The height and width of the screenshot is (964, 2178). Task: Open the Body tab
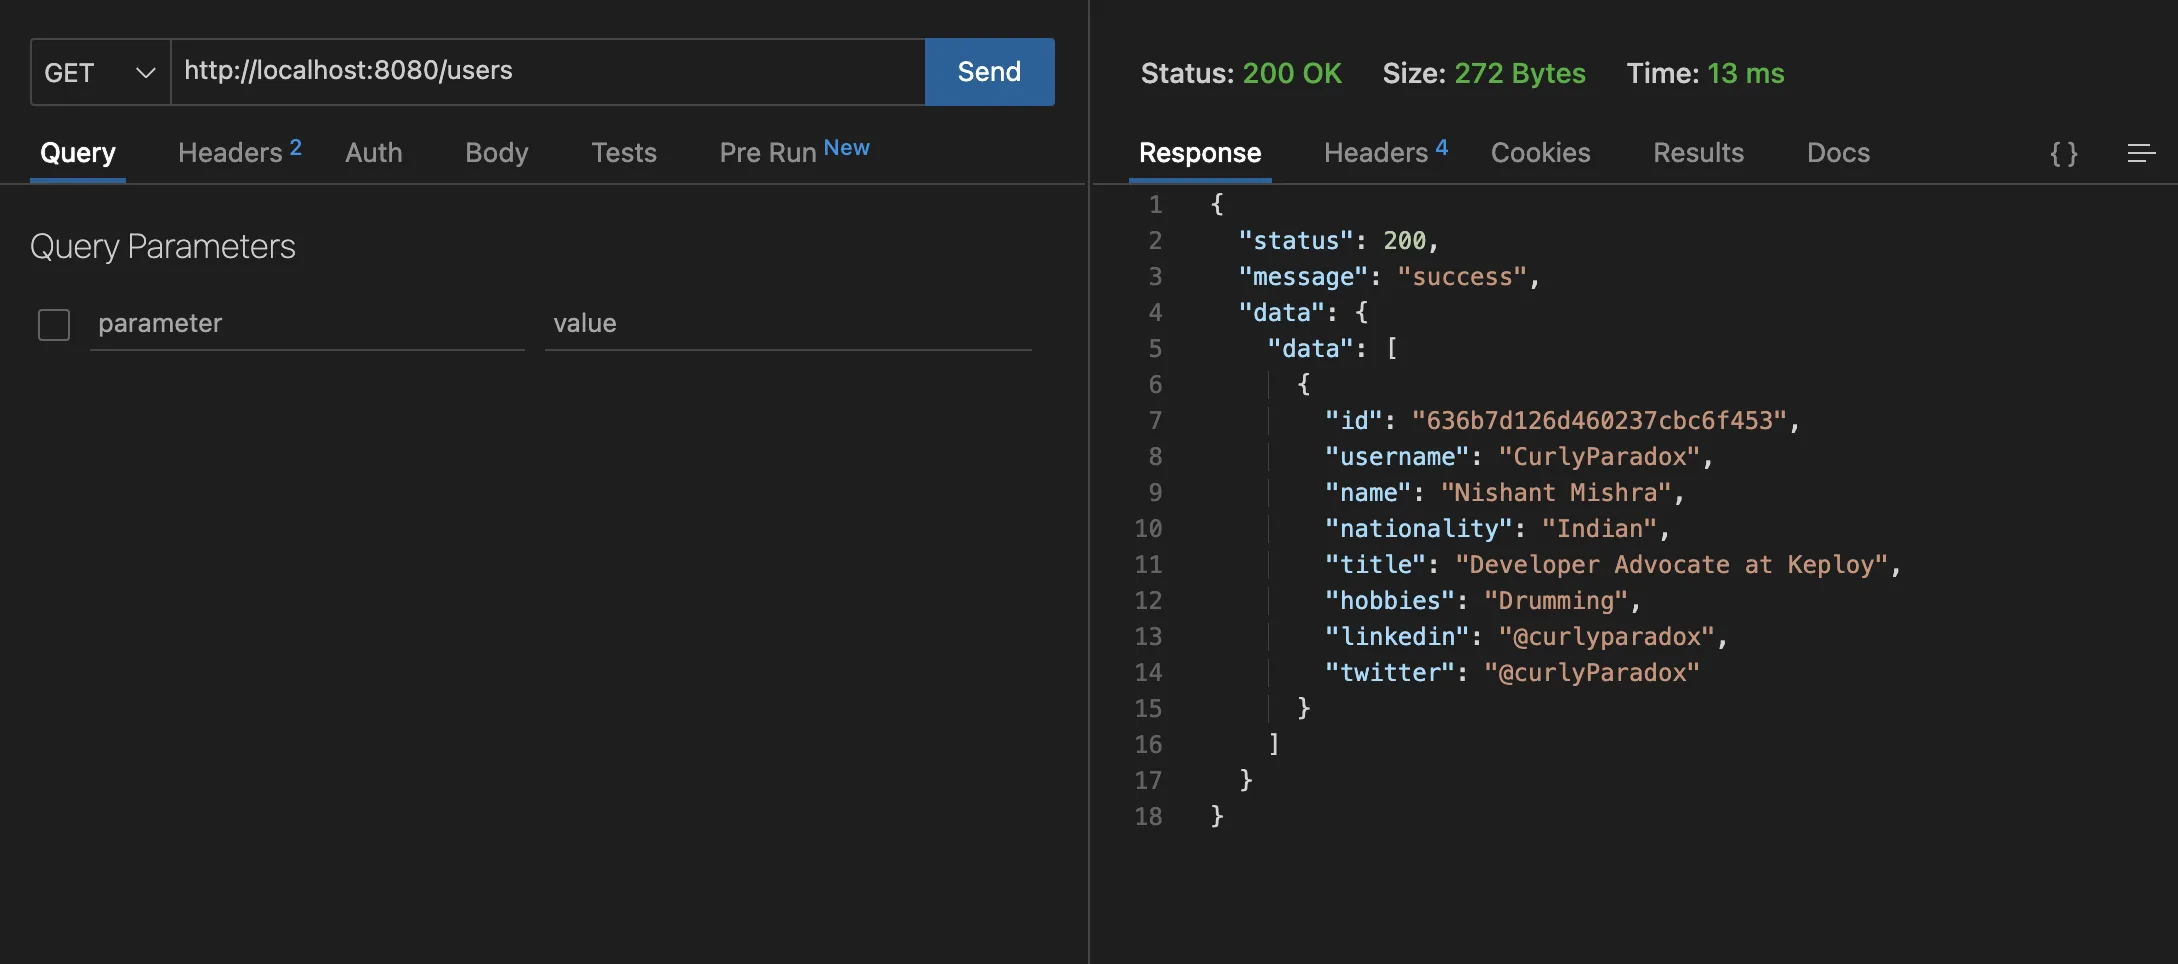(x=497, y=153)
